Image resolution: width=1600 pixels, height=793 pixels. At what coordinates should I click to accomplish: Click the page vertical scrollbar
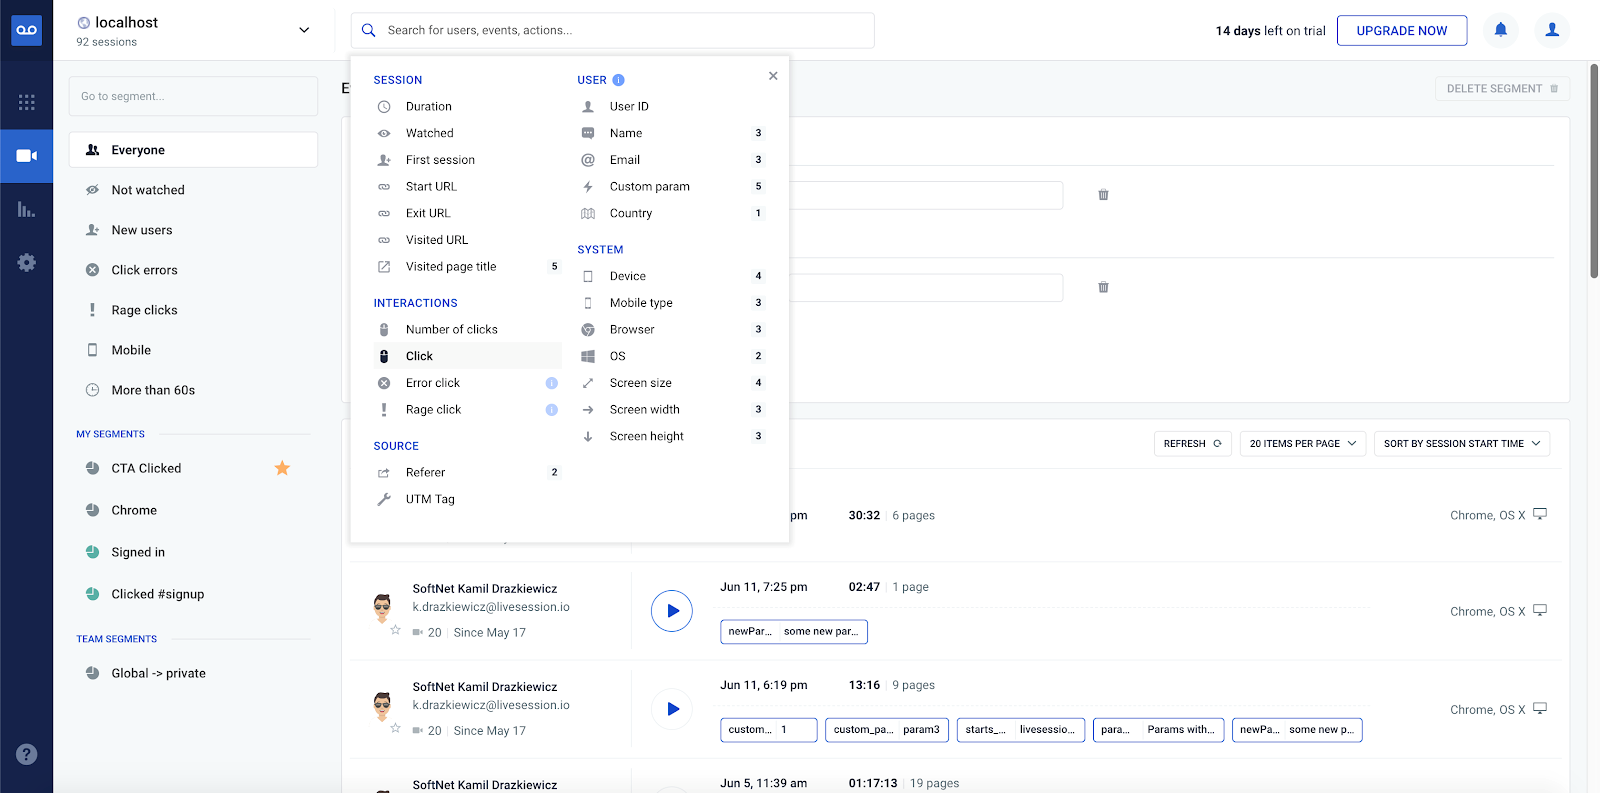tap(1594, 170)
